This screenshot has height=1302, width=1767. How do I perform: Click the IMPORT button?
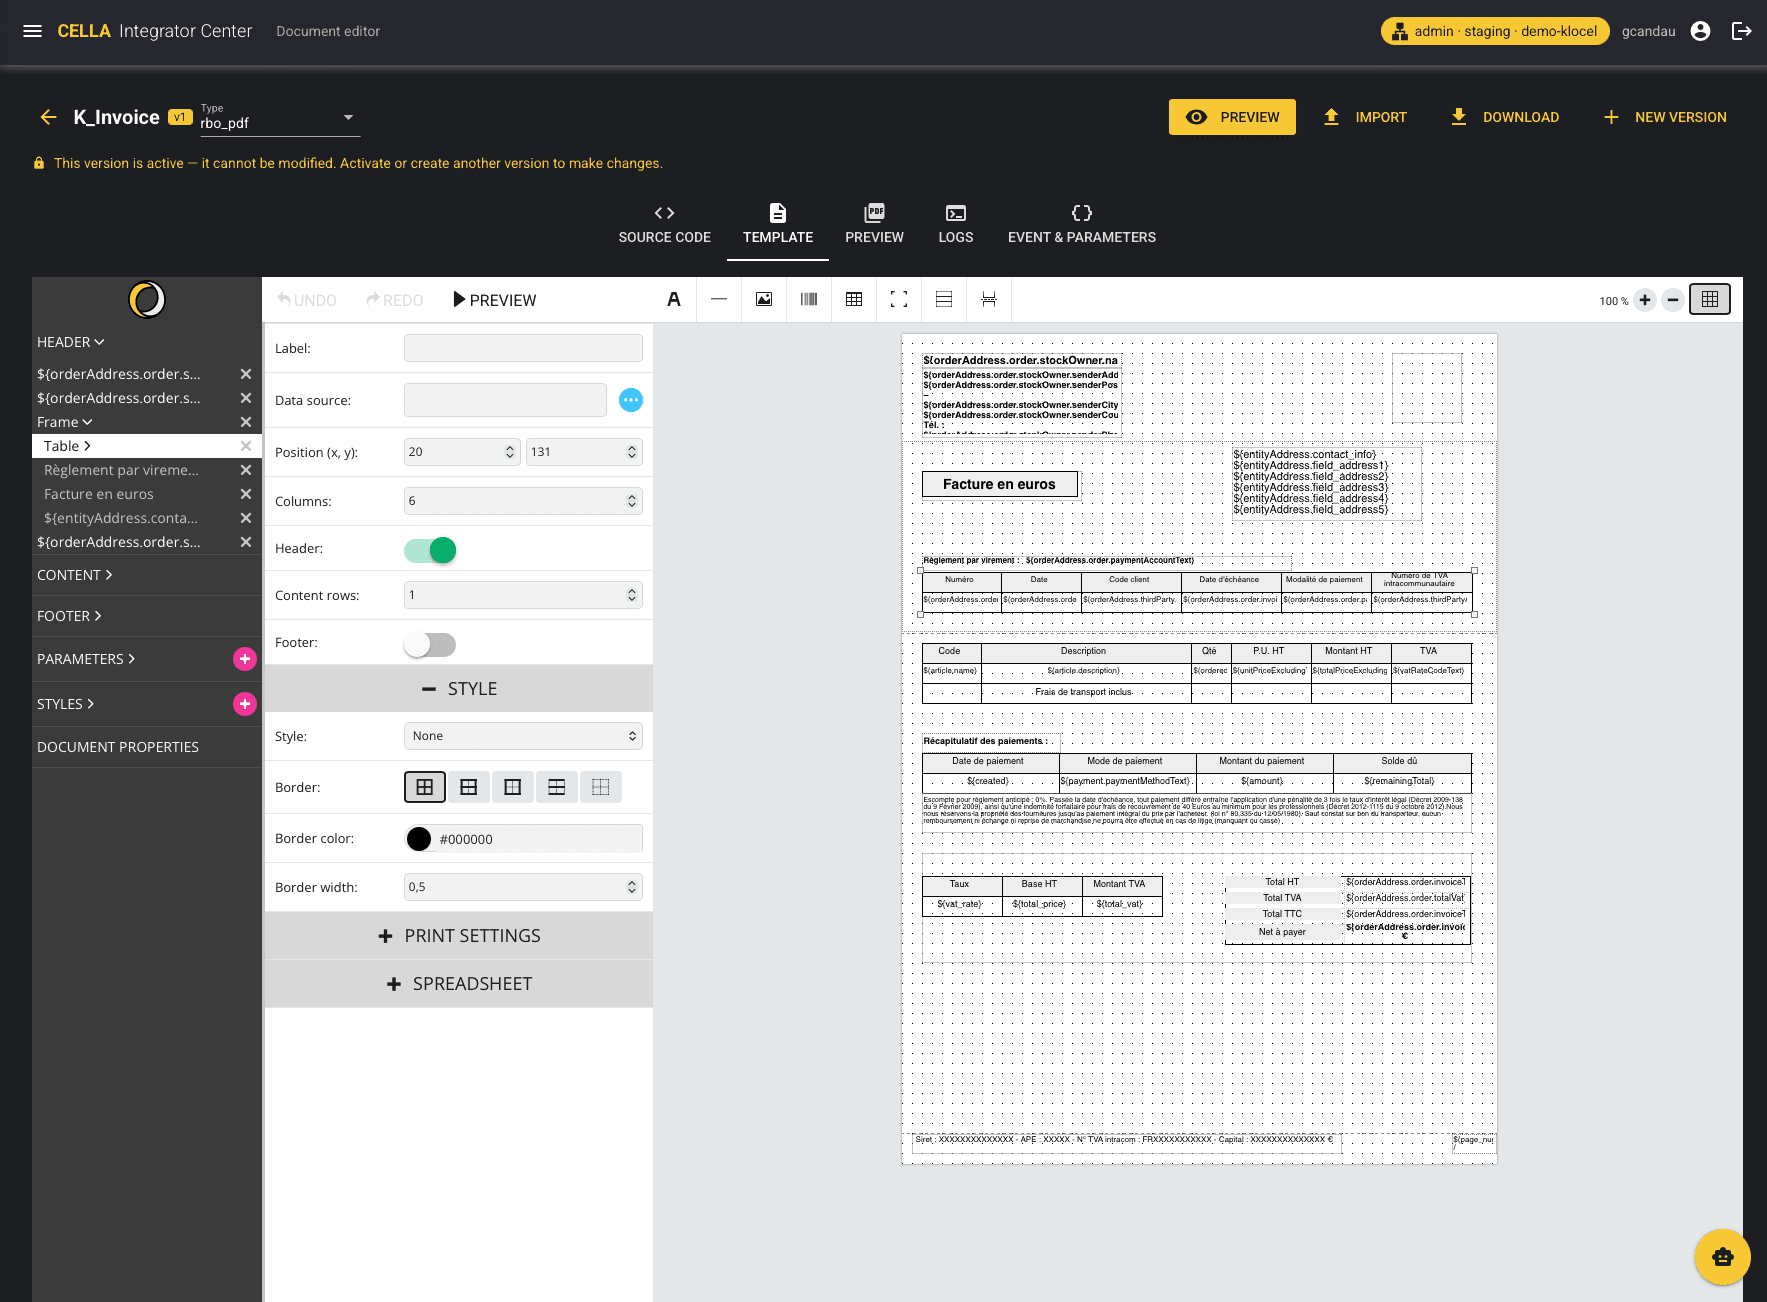pyautogui.click(x=1365, y=117)
